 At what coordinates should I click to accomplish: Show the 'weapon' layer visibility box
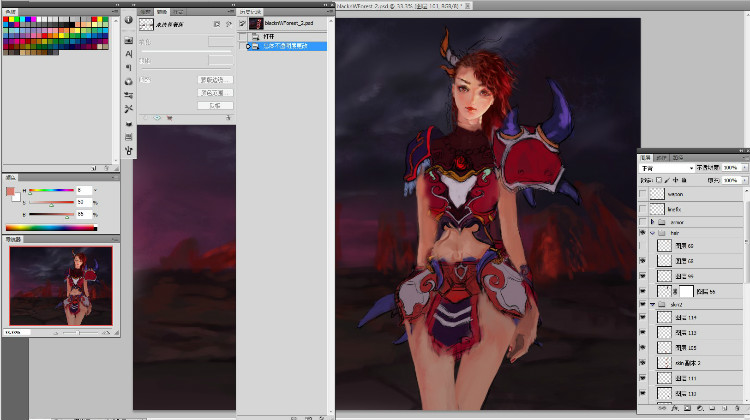642,194
